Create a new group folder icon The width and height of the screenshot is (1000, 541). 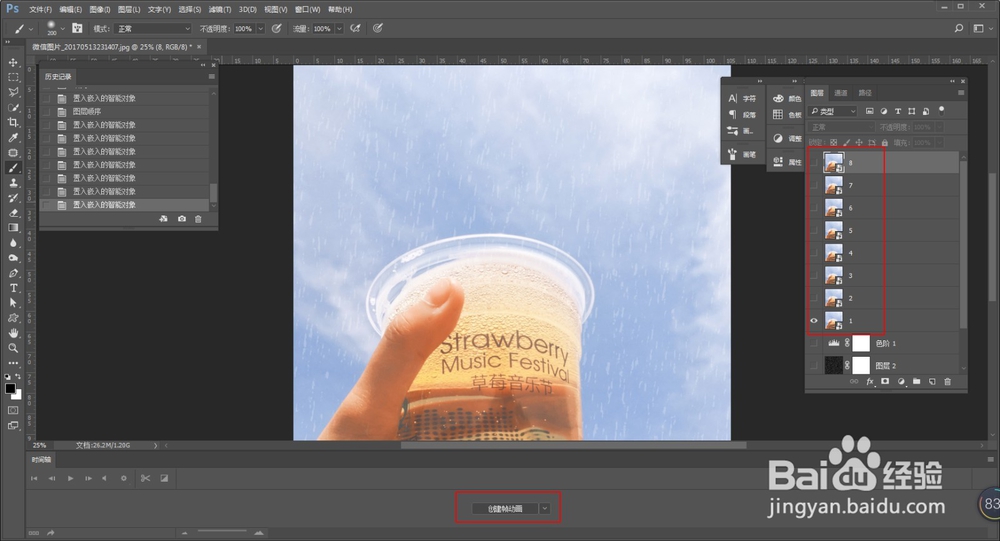(x=916, y=382)
